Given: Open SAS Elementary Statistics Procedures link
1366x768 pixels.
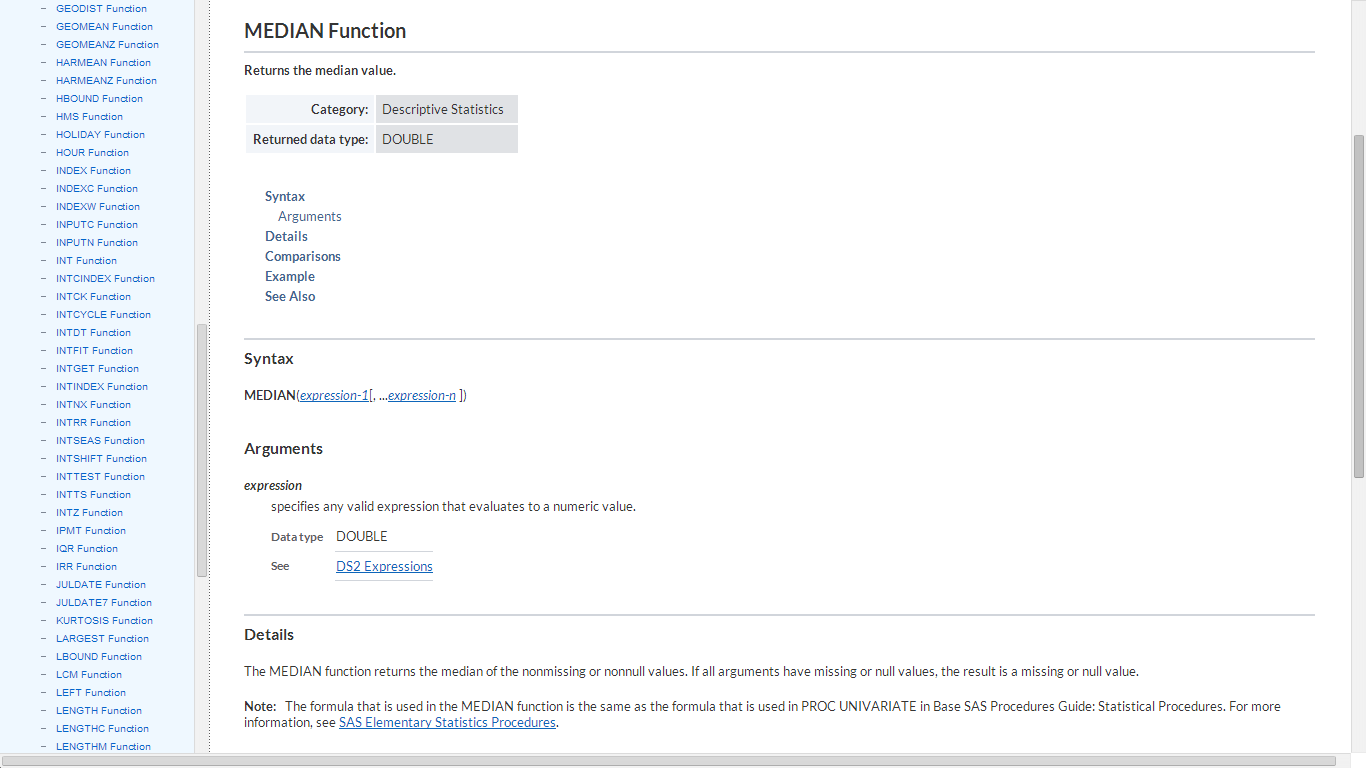Looking at the screenshot, I should 447,723.
